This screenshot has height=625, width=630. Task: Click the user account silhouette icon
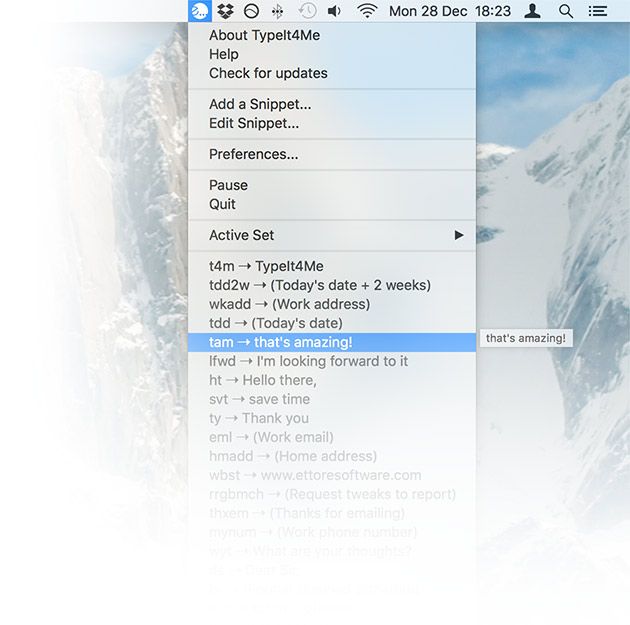pyautogui.click(x=532, y=11)
